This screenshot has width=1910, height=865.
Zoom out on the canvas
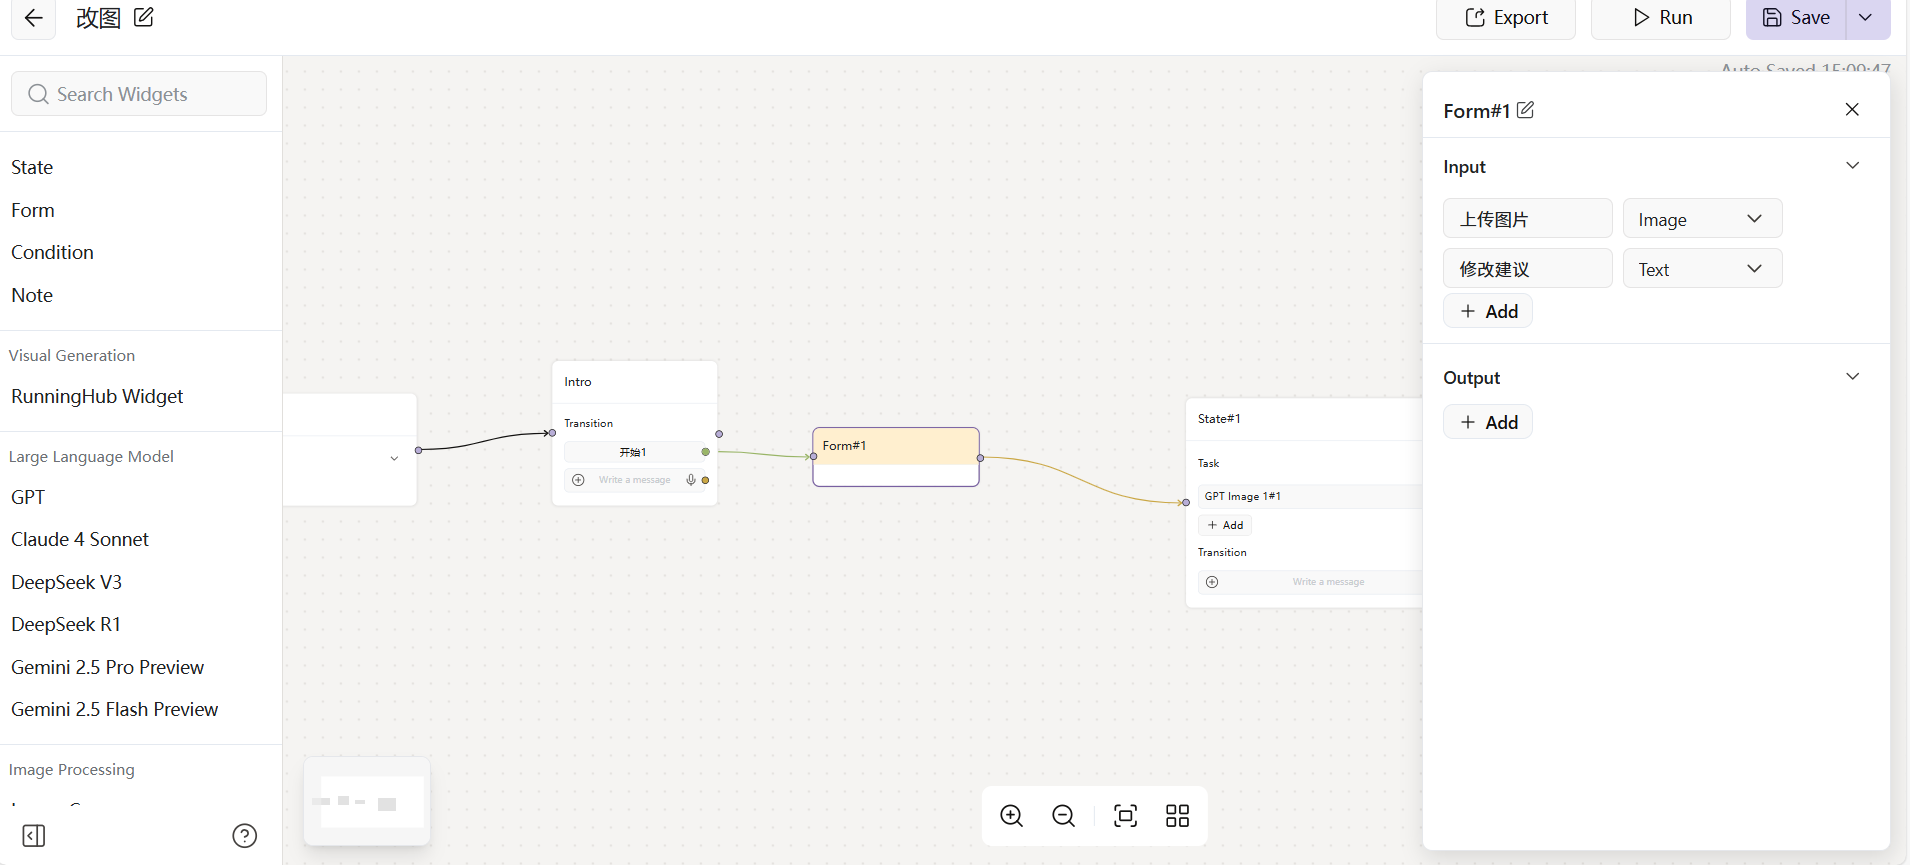tap(1063, 816)
